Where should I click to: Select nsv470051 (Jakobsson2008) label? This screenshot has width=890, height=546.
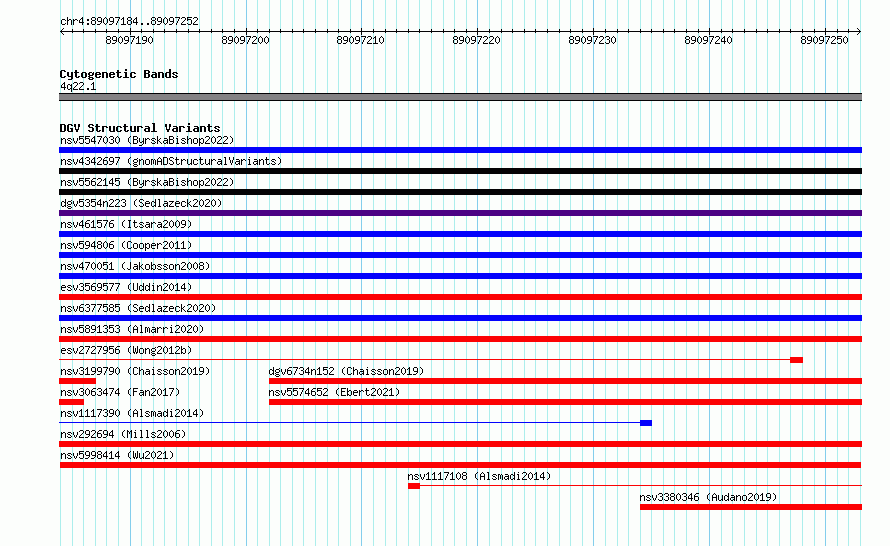(135, 266)
